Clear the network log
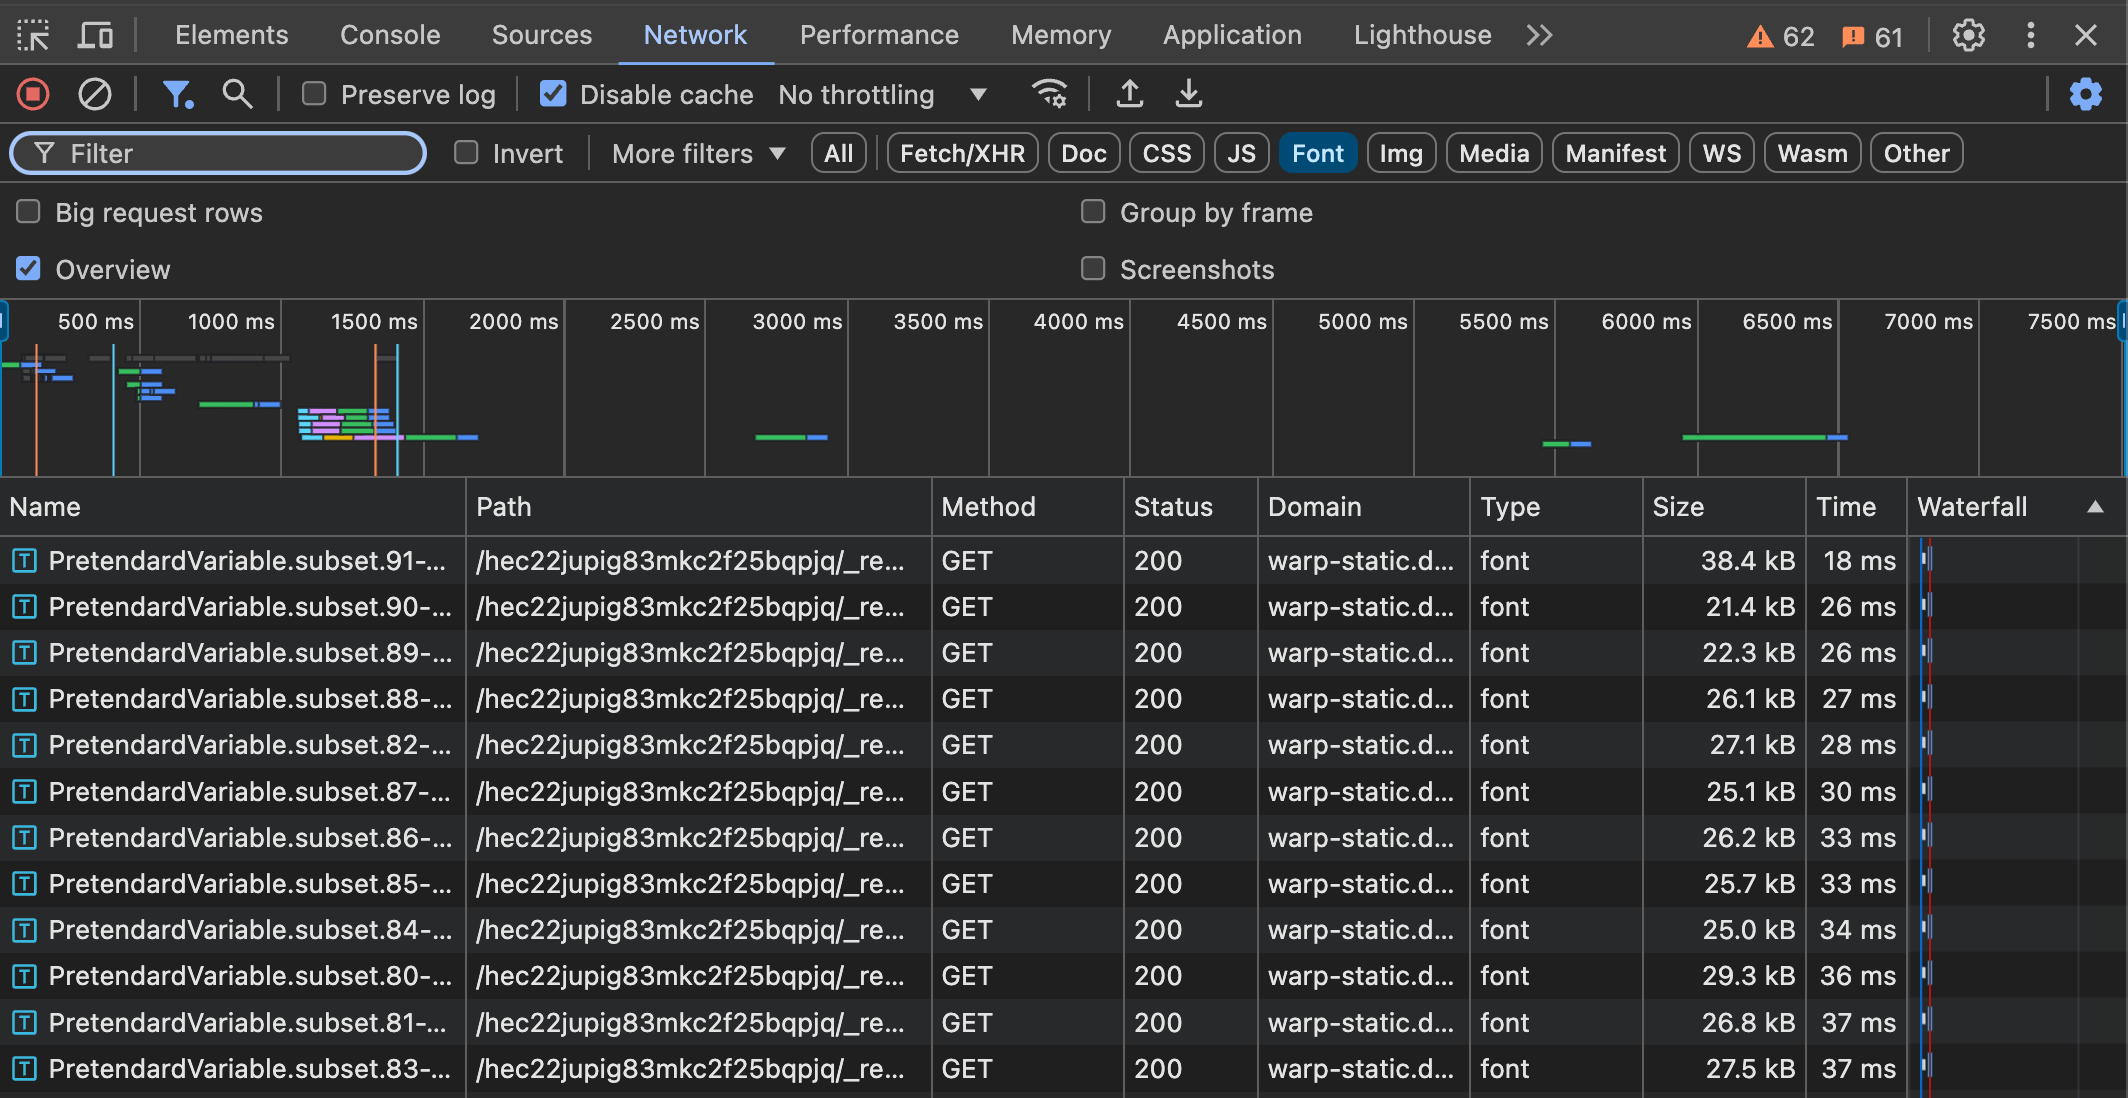Screen dimensions: 2128x1098 [x=95, y=95]
